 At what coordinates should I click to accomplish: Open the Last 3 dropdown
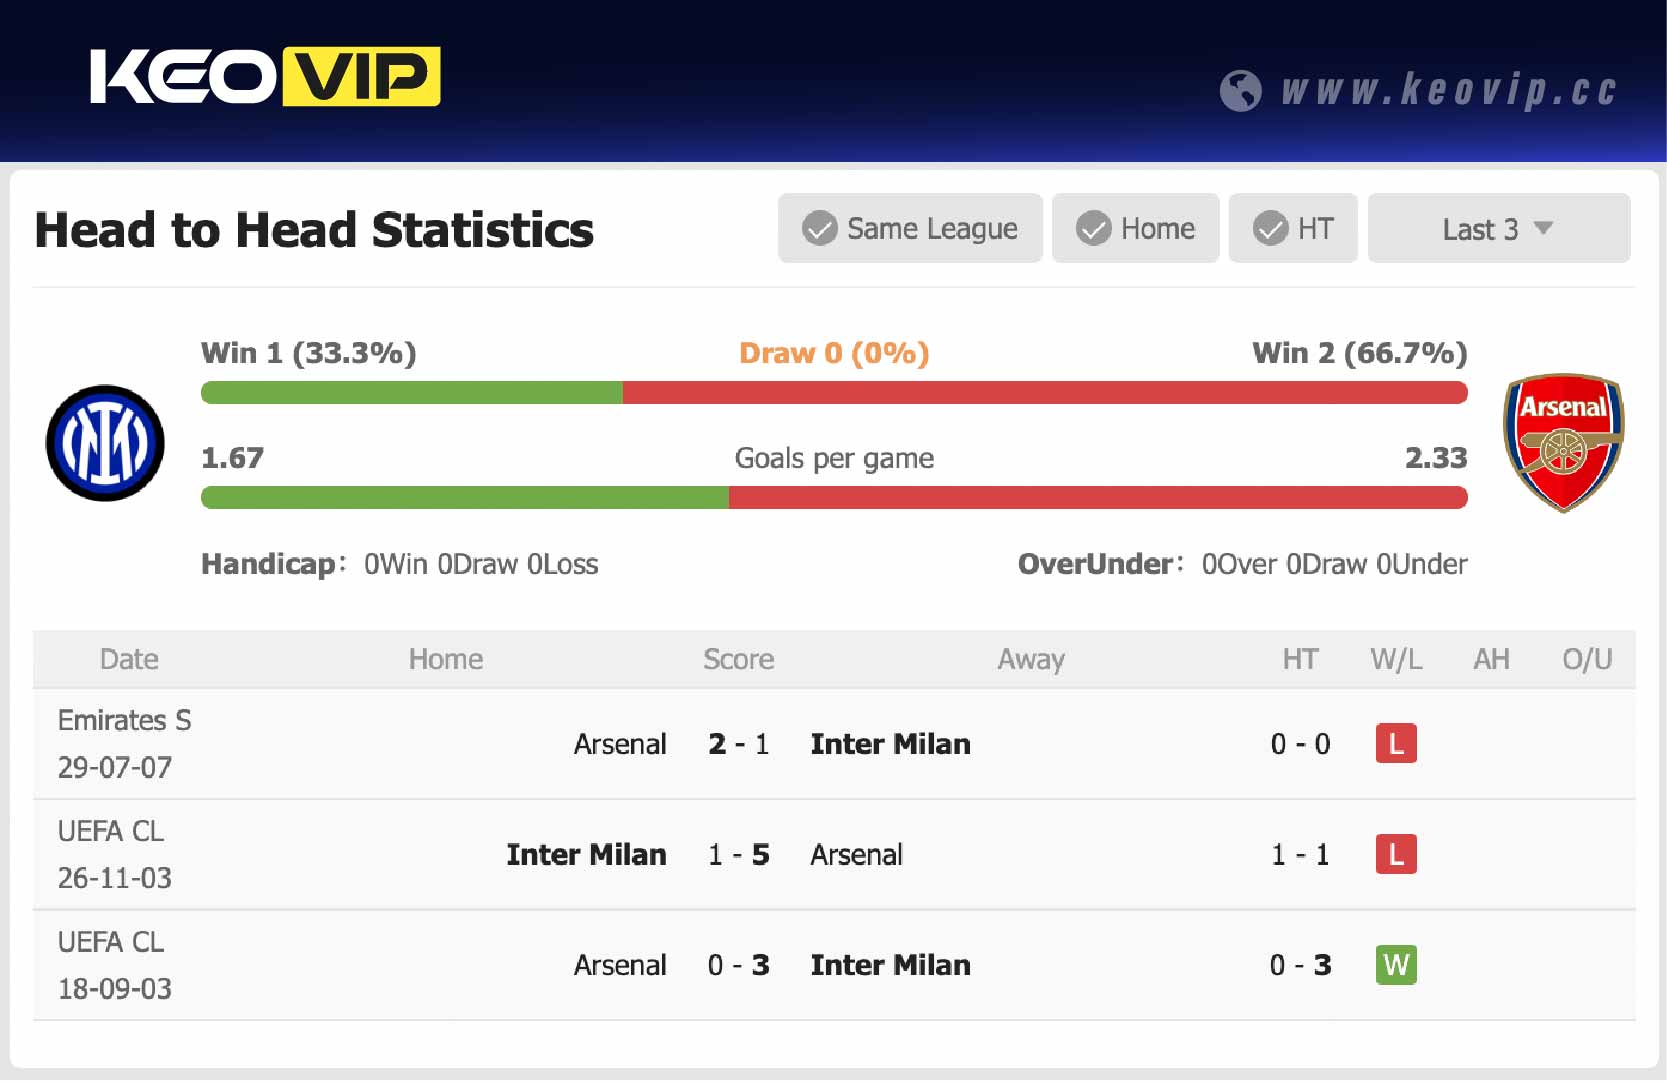pos(1498,228)
